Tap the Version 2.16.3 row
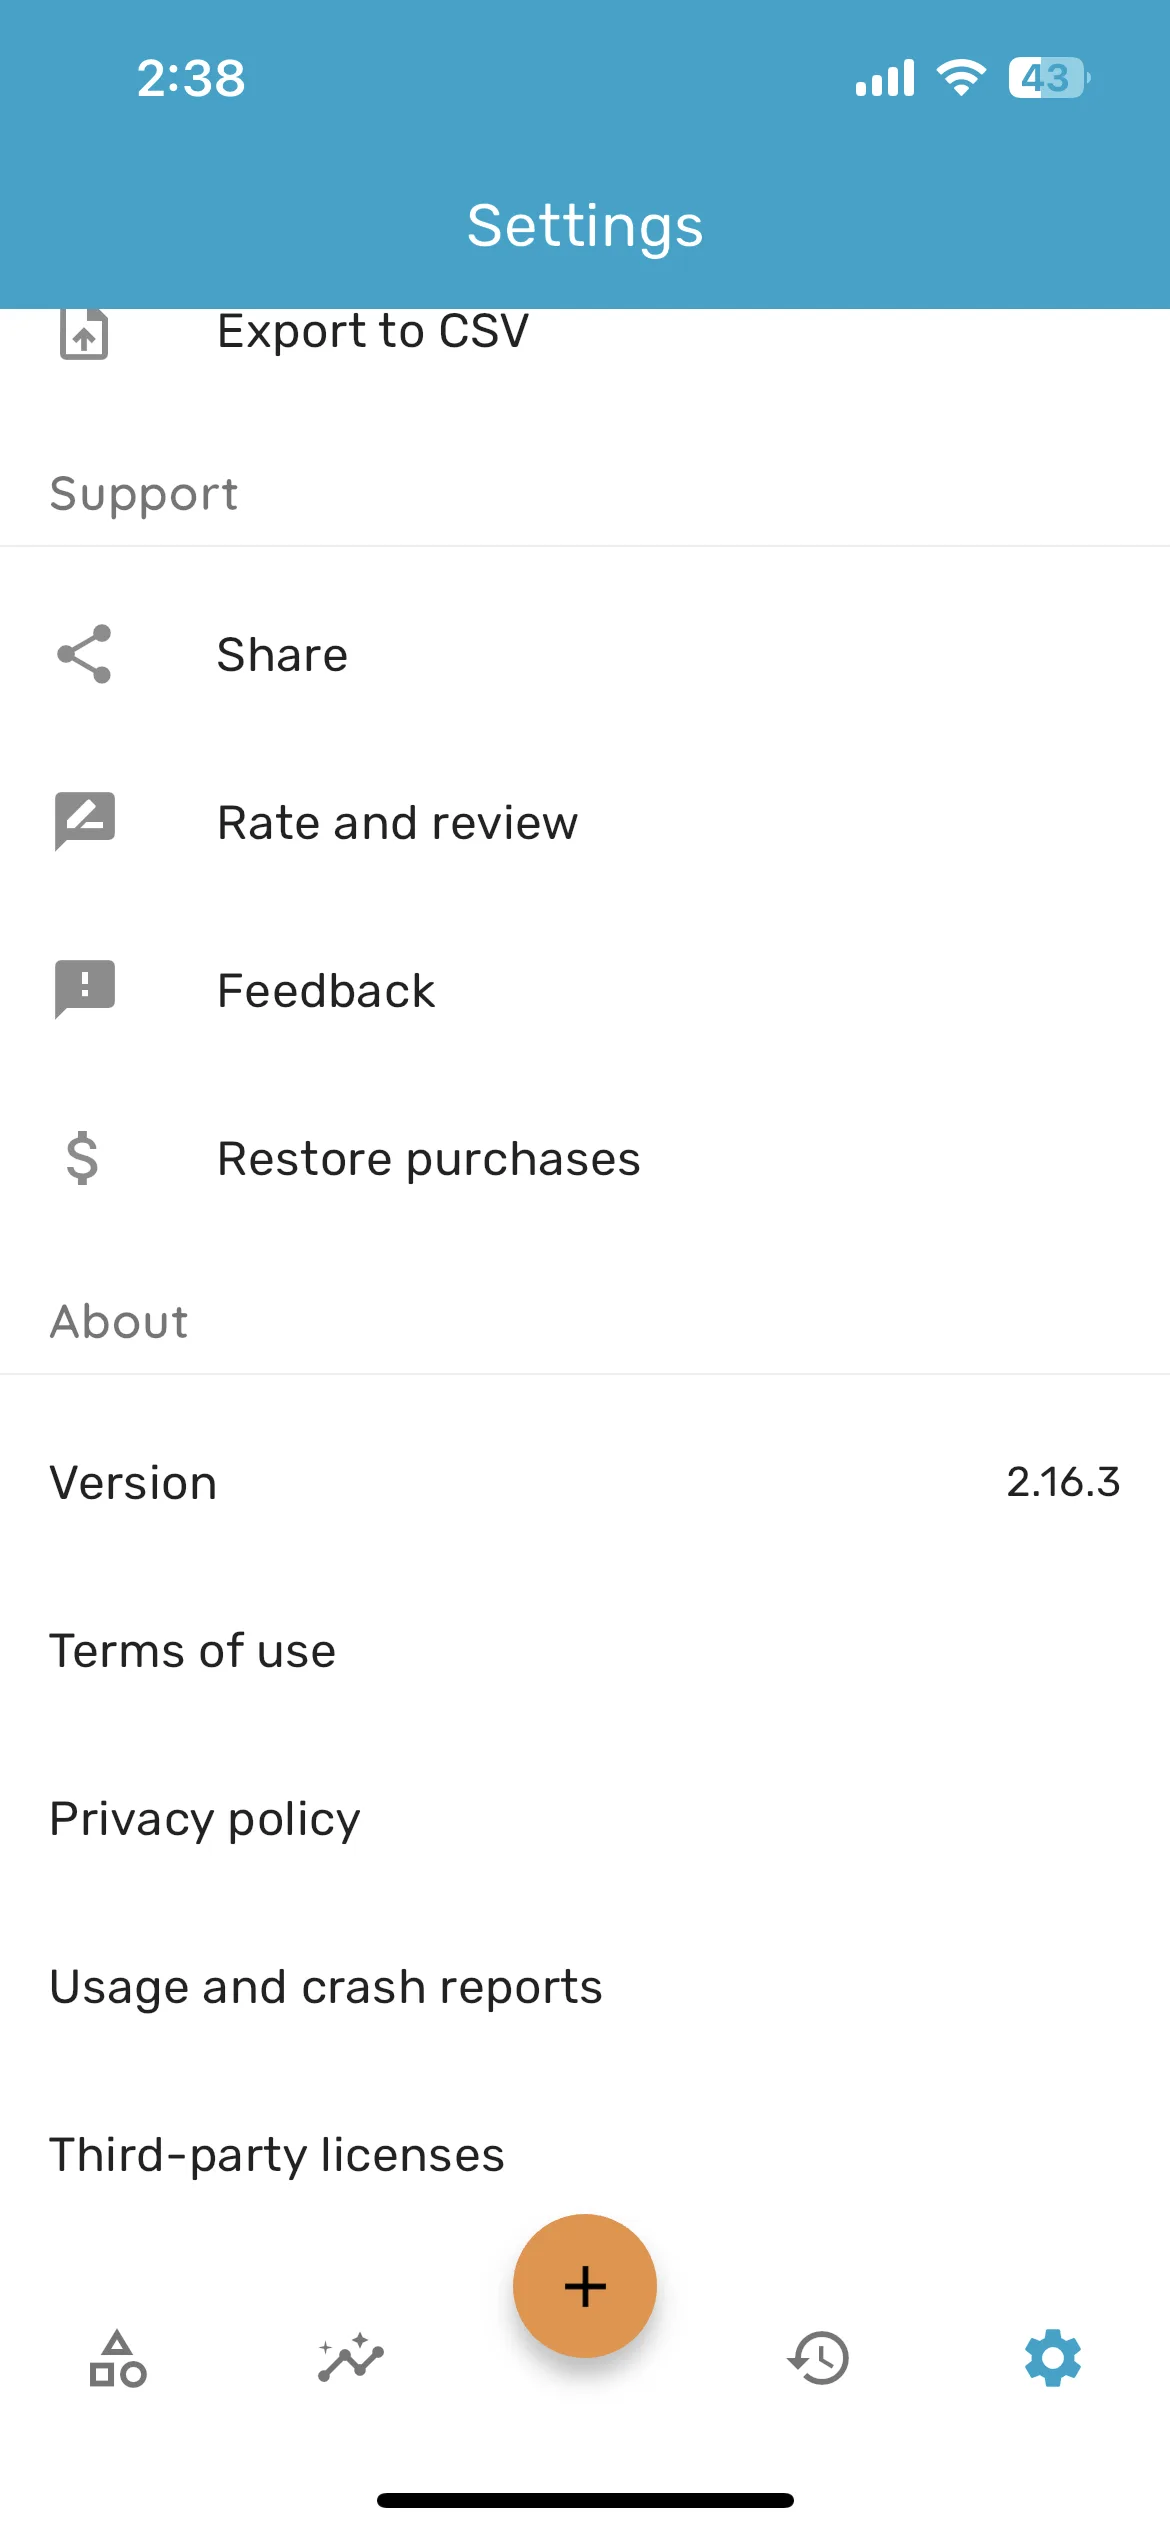The width and height of the screenshot is (1170, 2532). (585, 1482)
